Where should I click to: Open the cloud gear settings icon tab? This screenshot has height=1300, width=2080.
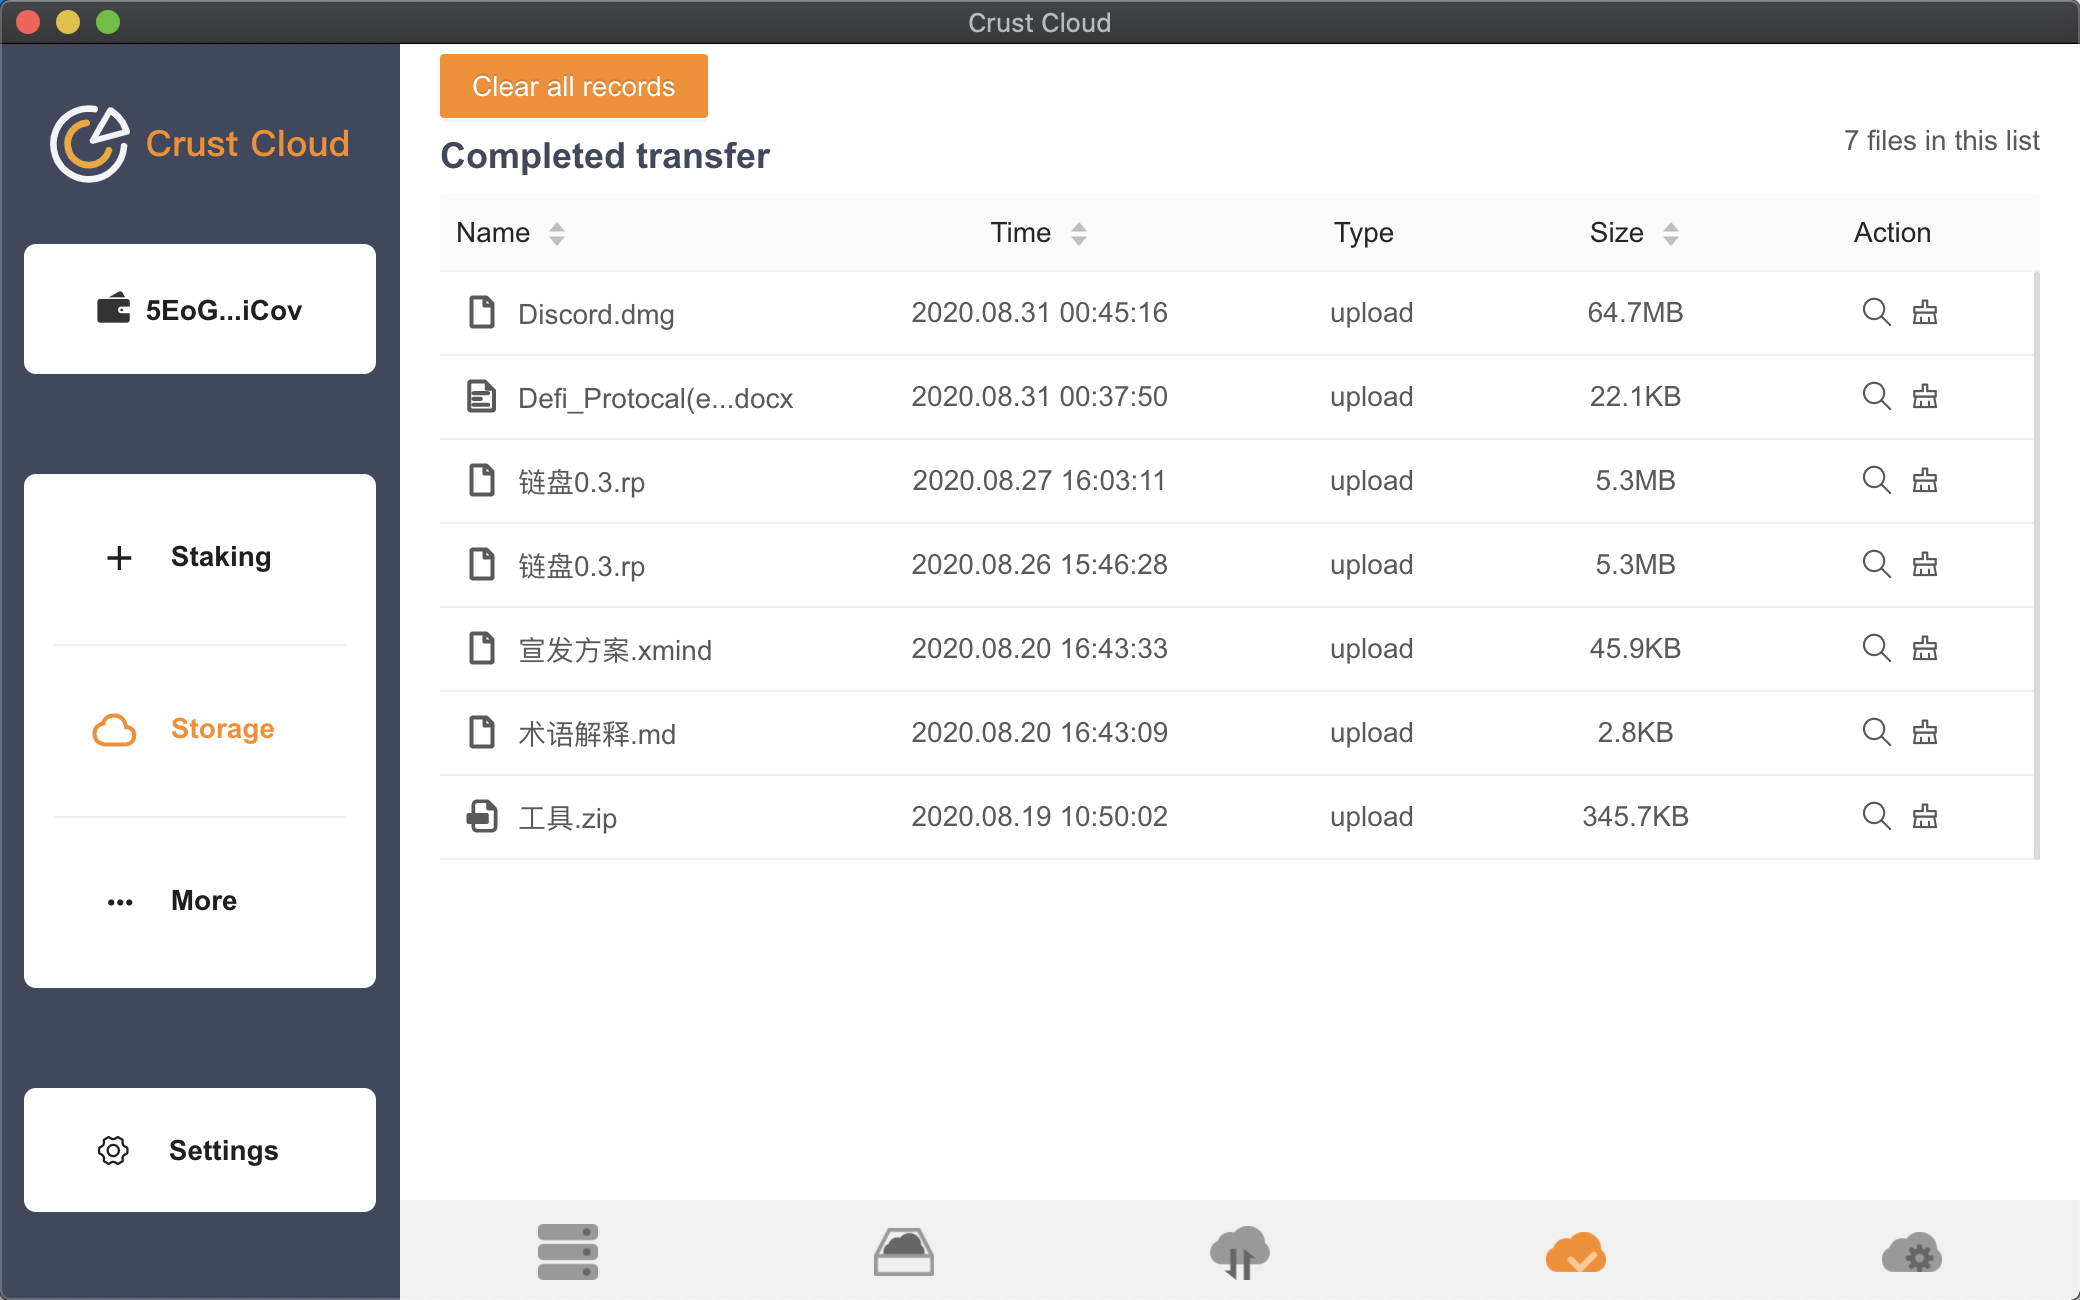(1911, 1251)
